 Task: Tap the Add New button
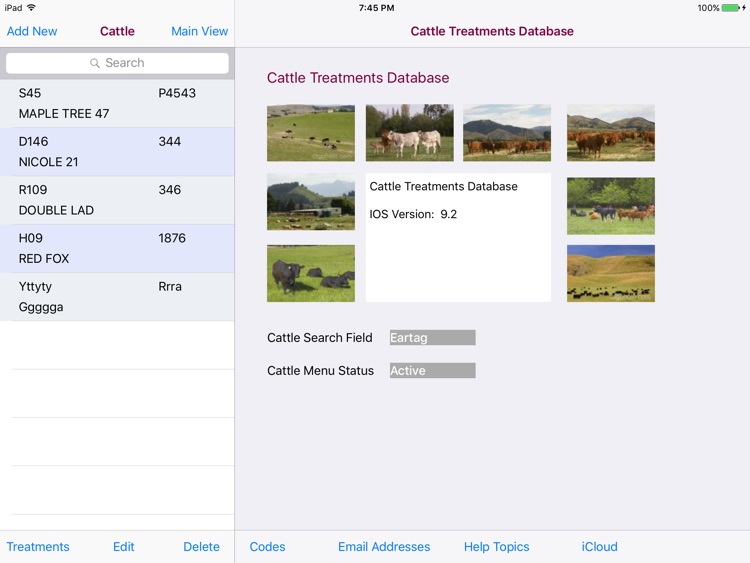click(32, 31)
